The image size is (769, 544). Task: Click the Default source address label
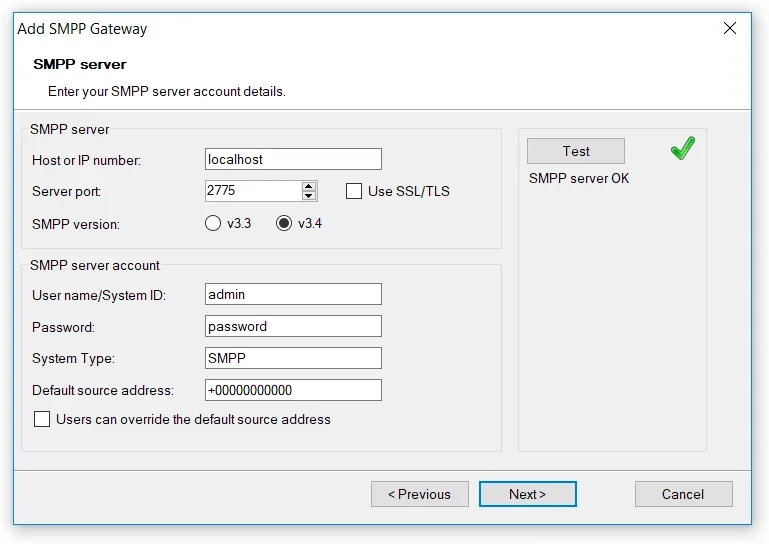tap(103, 390)
